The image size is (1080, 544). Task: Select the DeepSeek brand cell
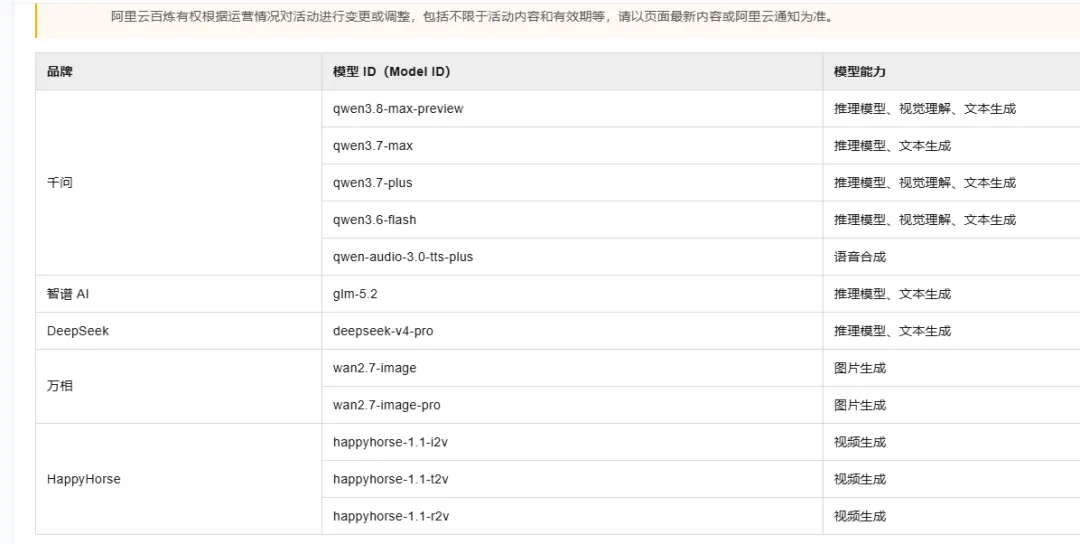(x=178, y=331)
